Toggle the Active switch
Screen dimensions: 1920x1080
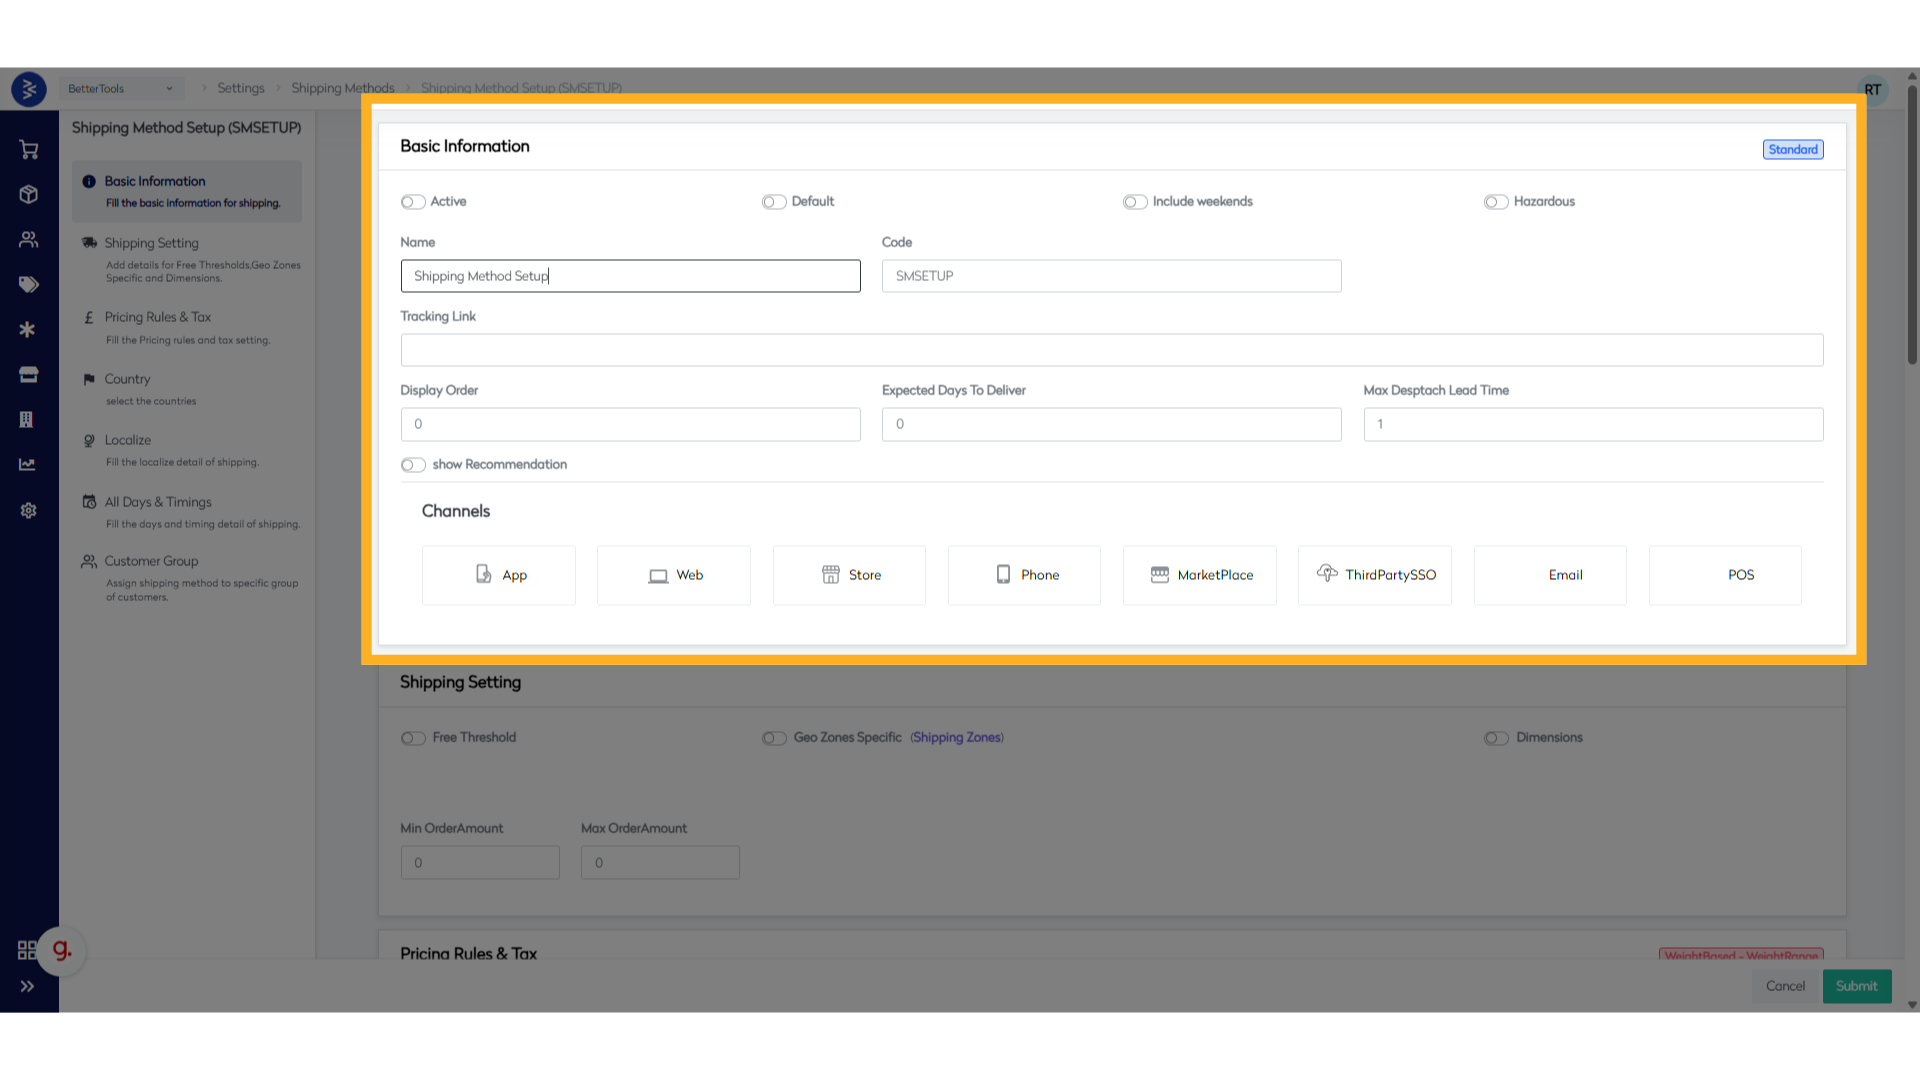pos(413,202)
